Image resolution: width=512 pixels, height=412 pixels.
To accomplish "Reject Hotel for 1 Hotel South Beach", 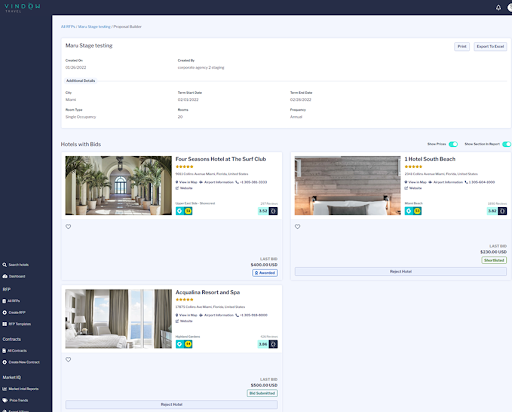I will (x=401, y=272).
